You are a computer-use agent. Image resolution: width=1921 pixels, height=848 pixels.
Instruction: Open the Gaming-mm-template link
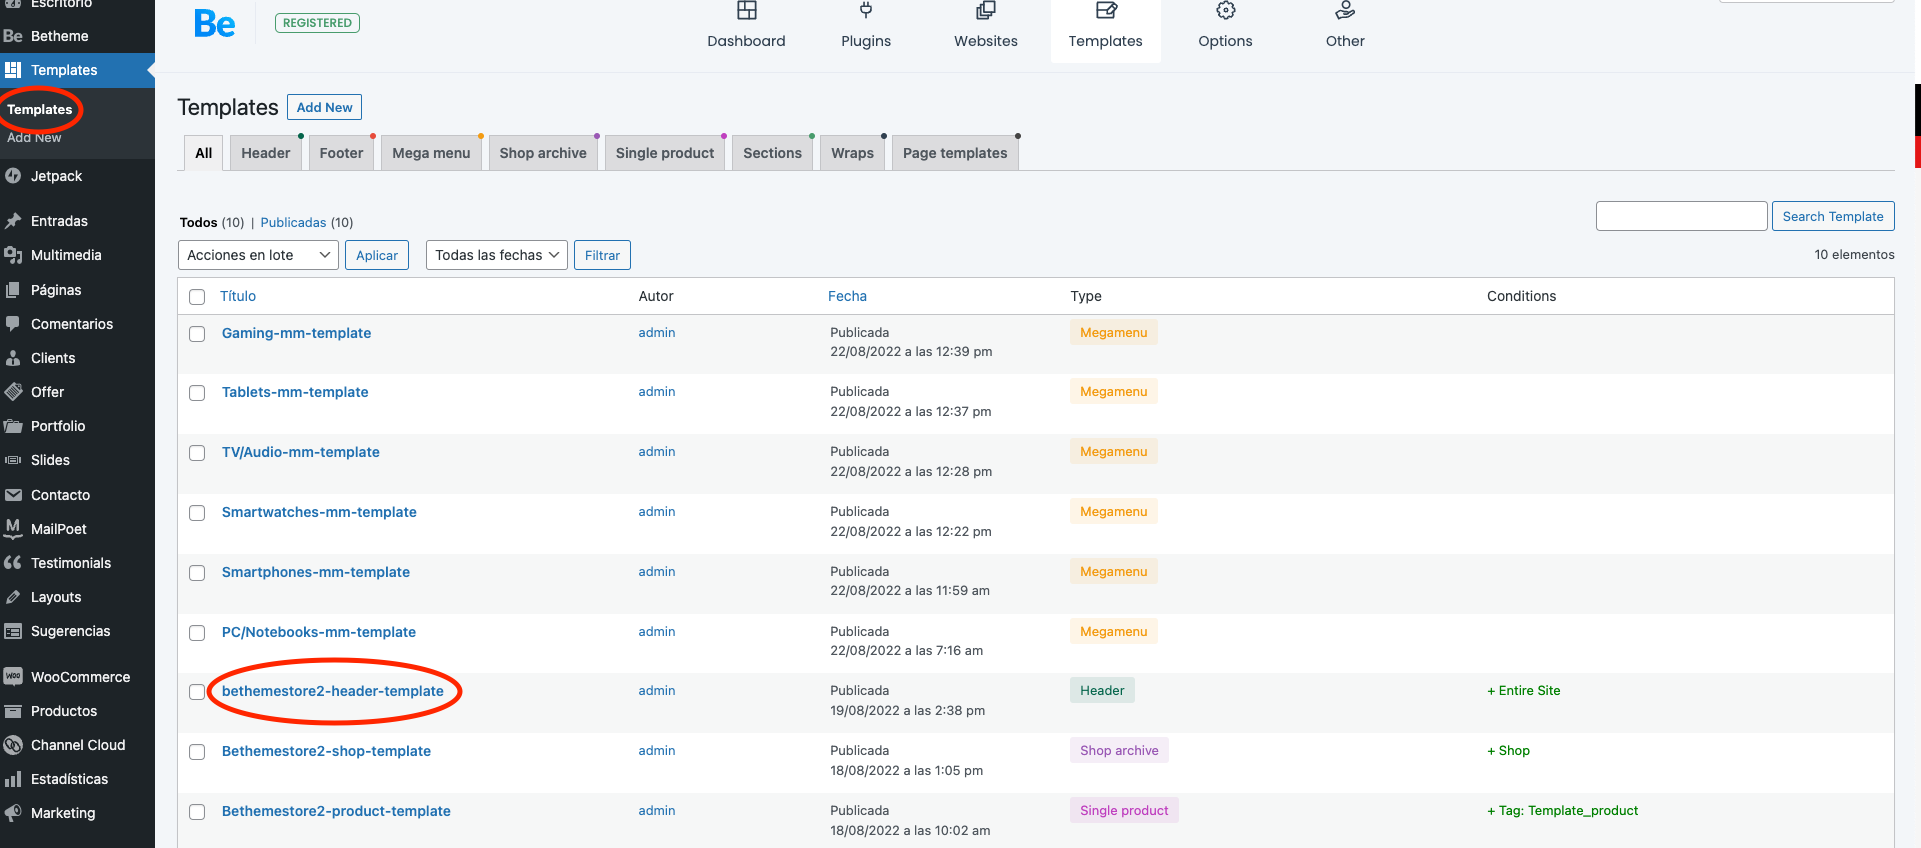pos(296,333)
